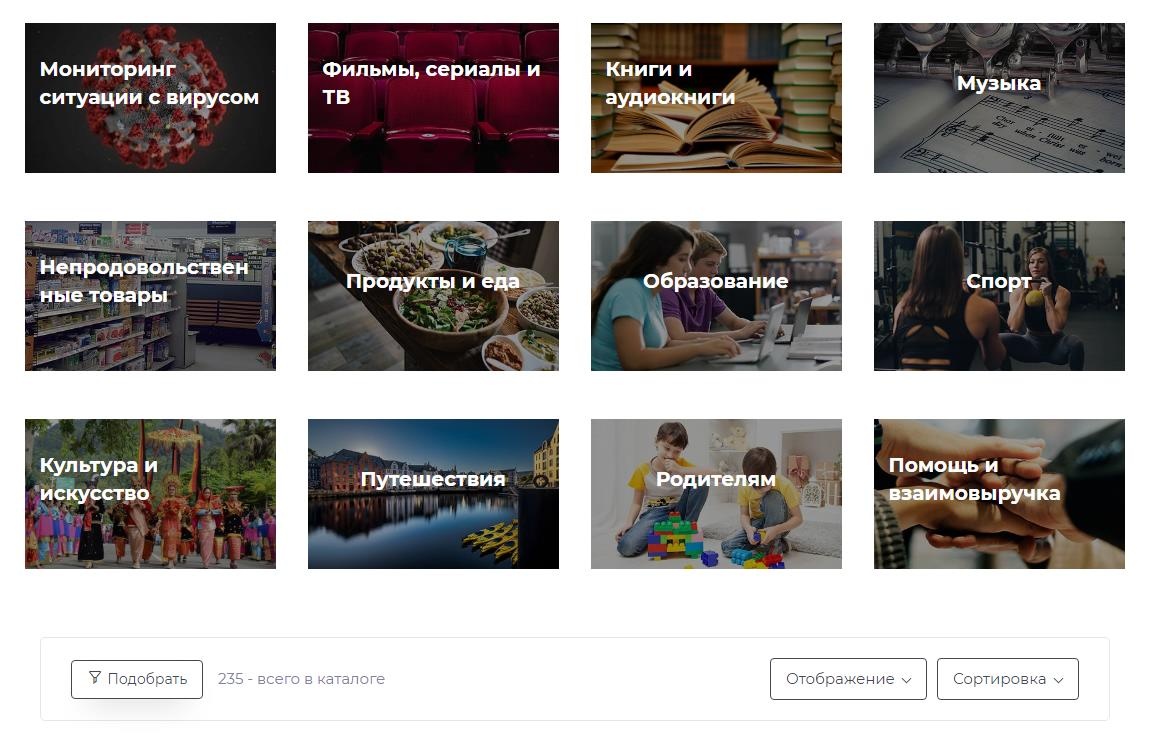Expand the Сортировка dropdown
Viewport: 1151px width, 748px height.
pos(1007,679)
